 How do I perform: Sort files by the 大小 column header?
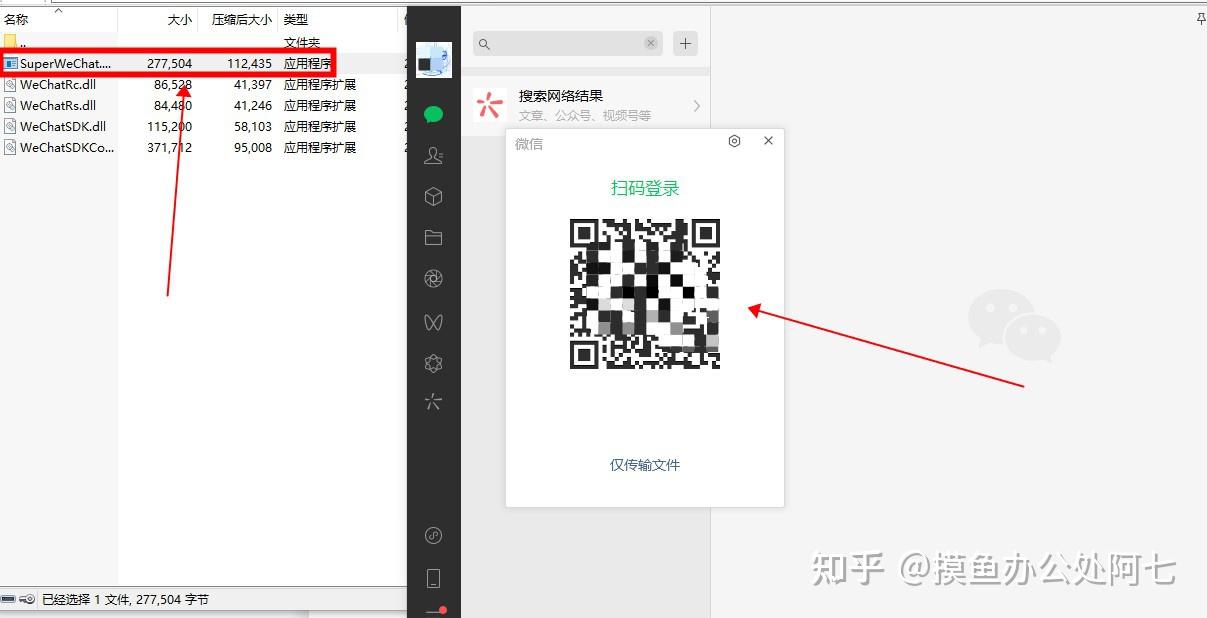click(178, 19)
